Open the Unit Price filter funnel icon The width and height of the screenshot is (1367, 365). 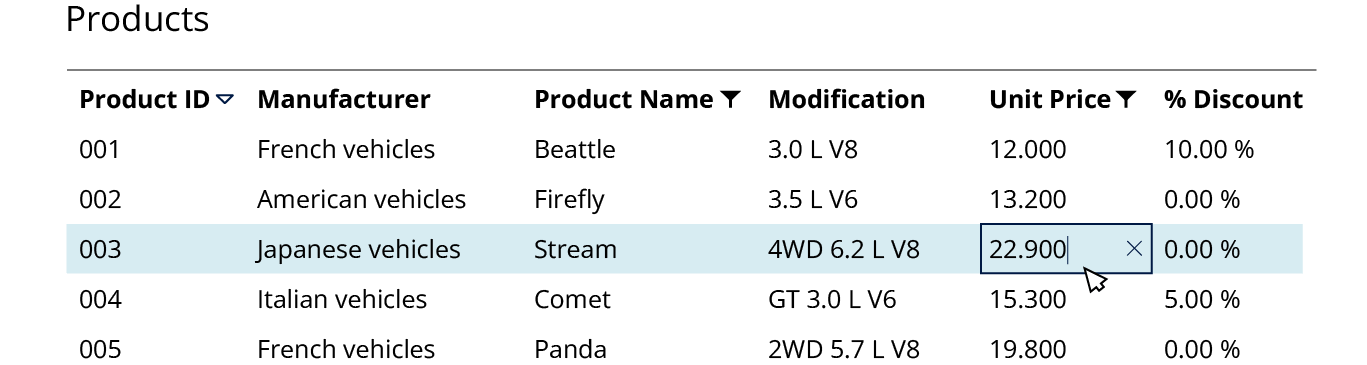[x=1126, y=99]
